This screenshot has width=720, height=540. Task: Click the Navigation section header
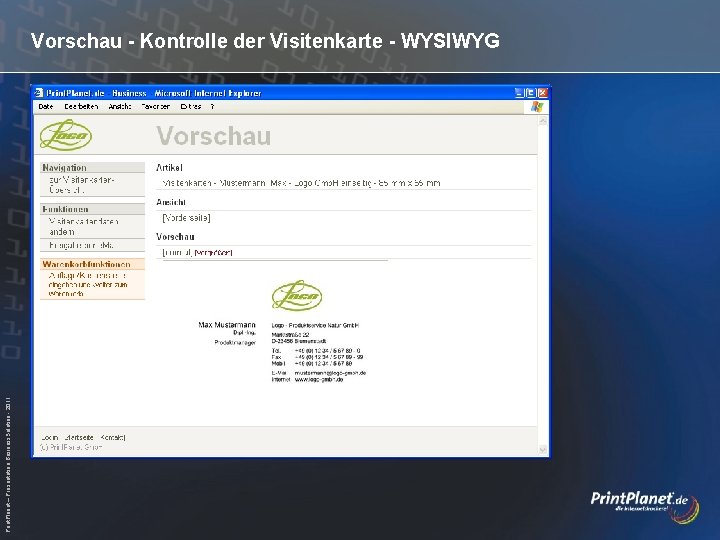(x=92, y=168)
